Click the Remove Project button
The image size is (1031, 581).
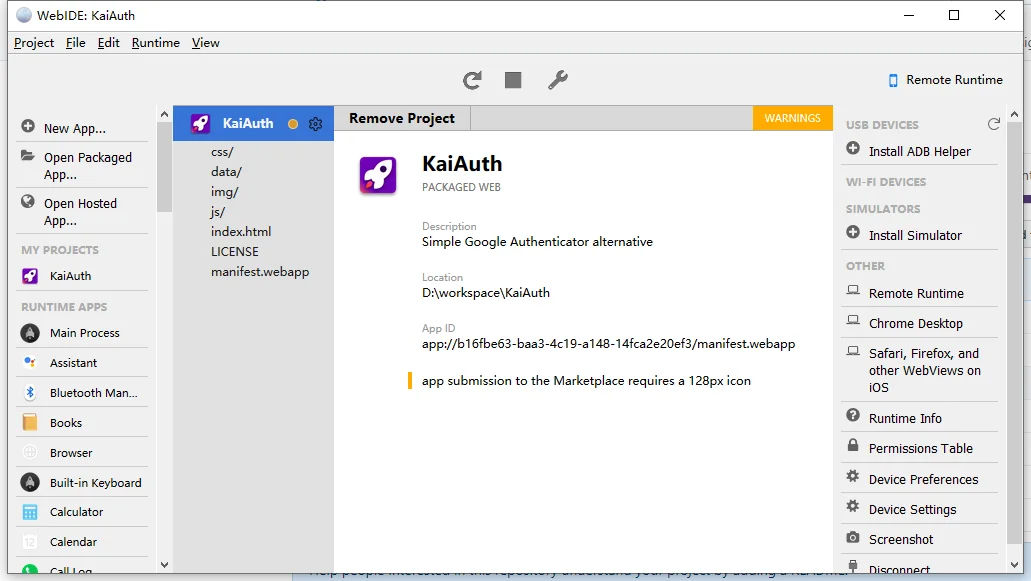[x=402, y=118]
